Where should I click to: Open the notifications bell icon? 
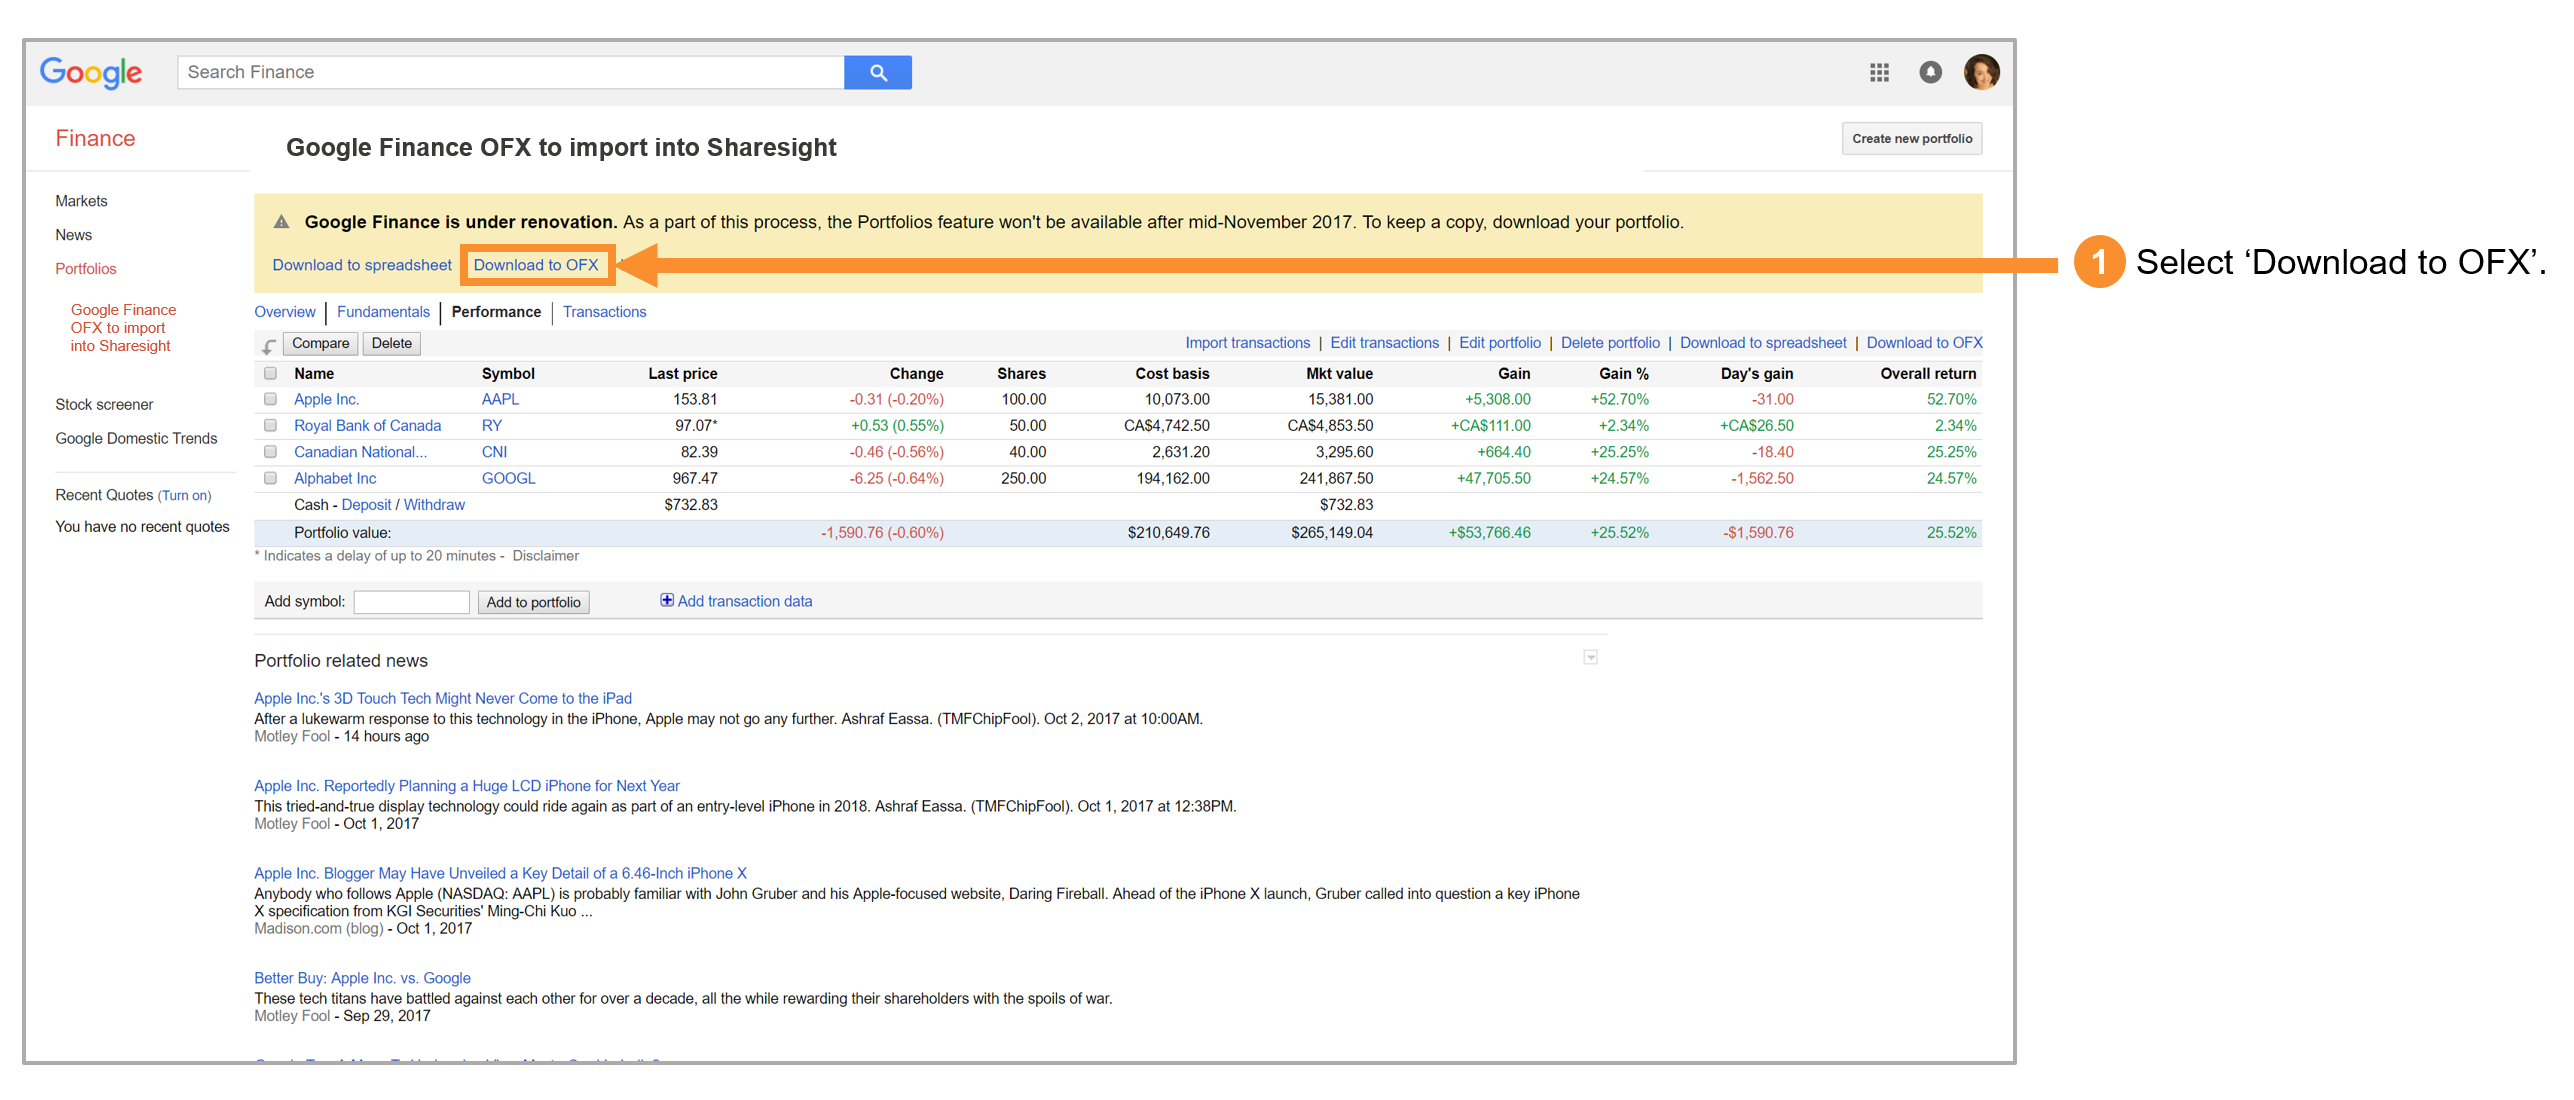(x=1929, y=72)
